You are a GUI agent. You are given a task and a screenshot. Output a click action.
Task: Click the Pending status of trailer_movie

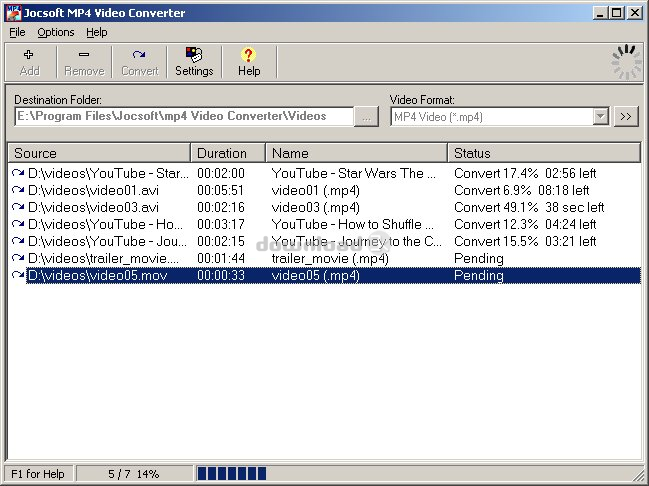point(478,258)
